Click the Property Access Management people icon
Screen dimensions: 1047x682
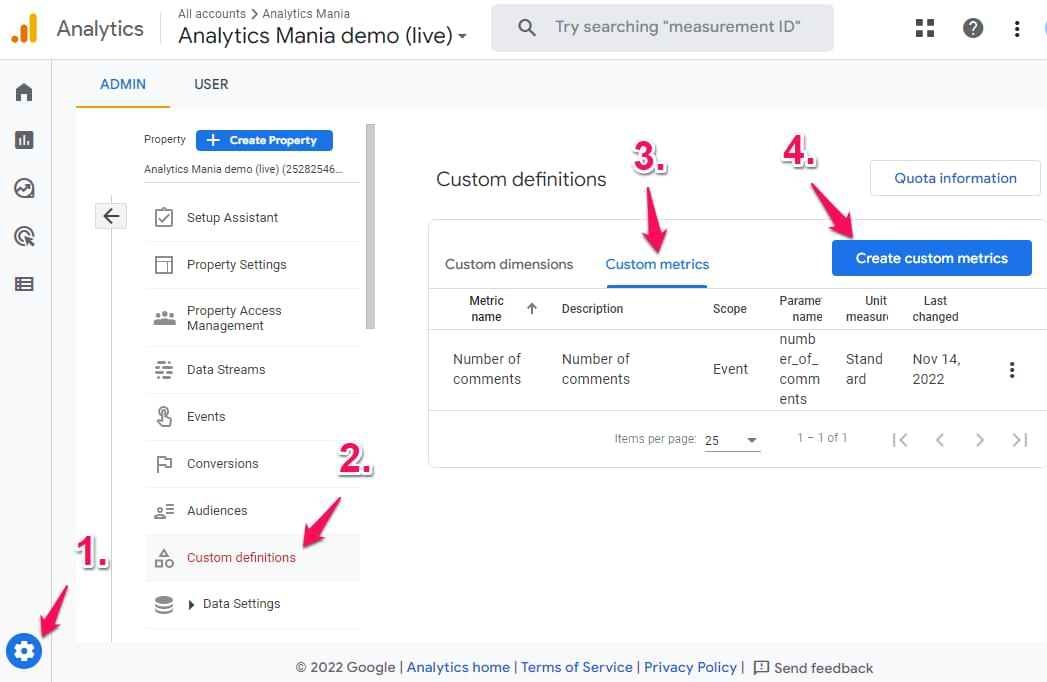[x=164, y=318]
